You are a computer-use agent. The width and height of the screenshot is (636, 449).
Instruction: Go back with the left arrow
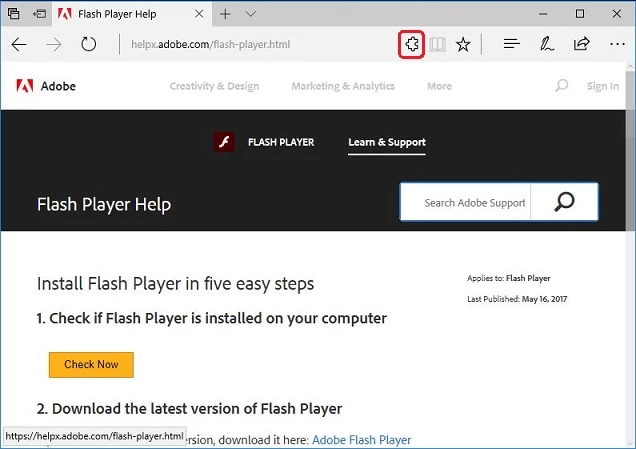pyautogui.click(x=19, y=44)
